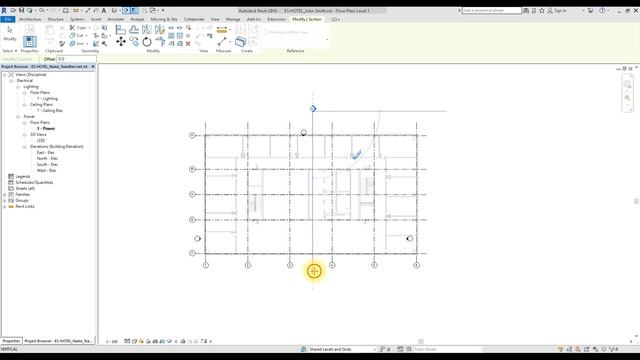Open the Architecture ribbon tab
Screen dimensions: 640x360
(x=30, y=19)
